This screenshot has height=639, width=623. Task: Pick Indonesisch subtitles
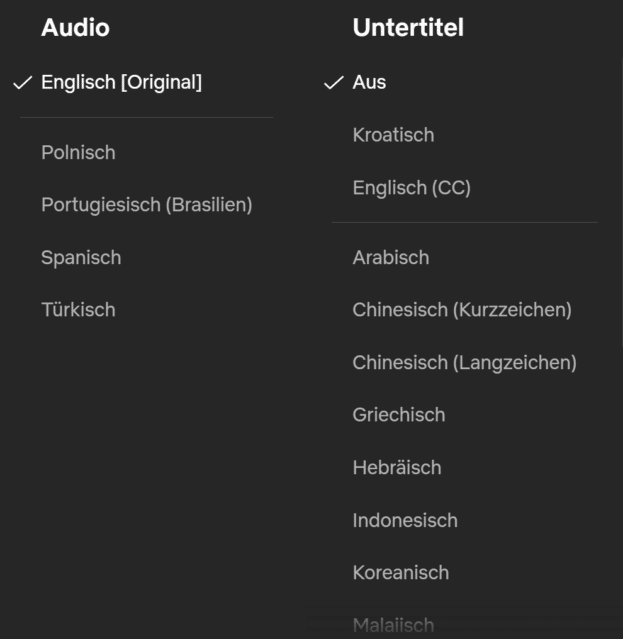(404, 520)
